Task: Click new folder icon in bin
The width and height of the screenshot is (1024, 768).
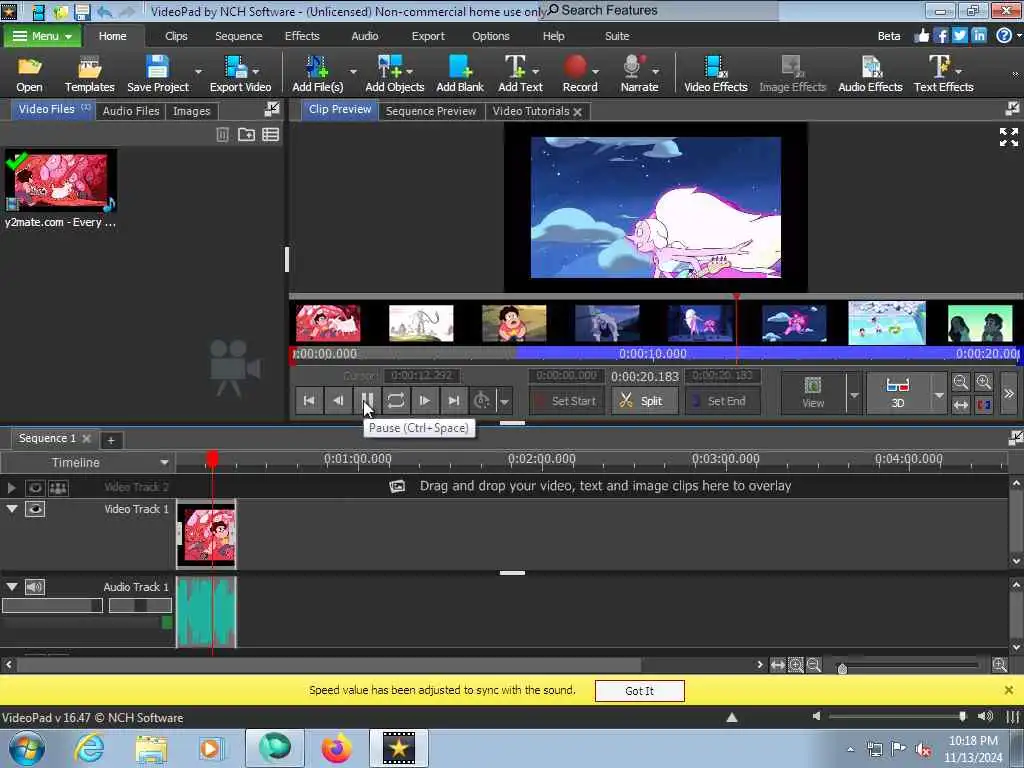Action: tap(246, 135)
